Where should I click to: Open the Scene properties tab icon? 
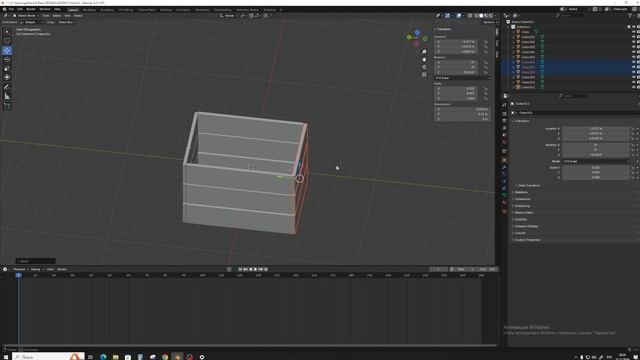point(504,135)
